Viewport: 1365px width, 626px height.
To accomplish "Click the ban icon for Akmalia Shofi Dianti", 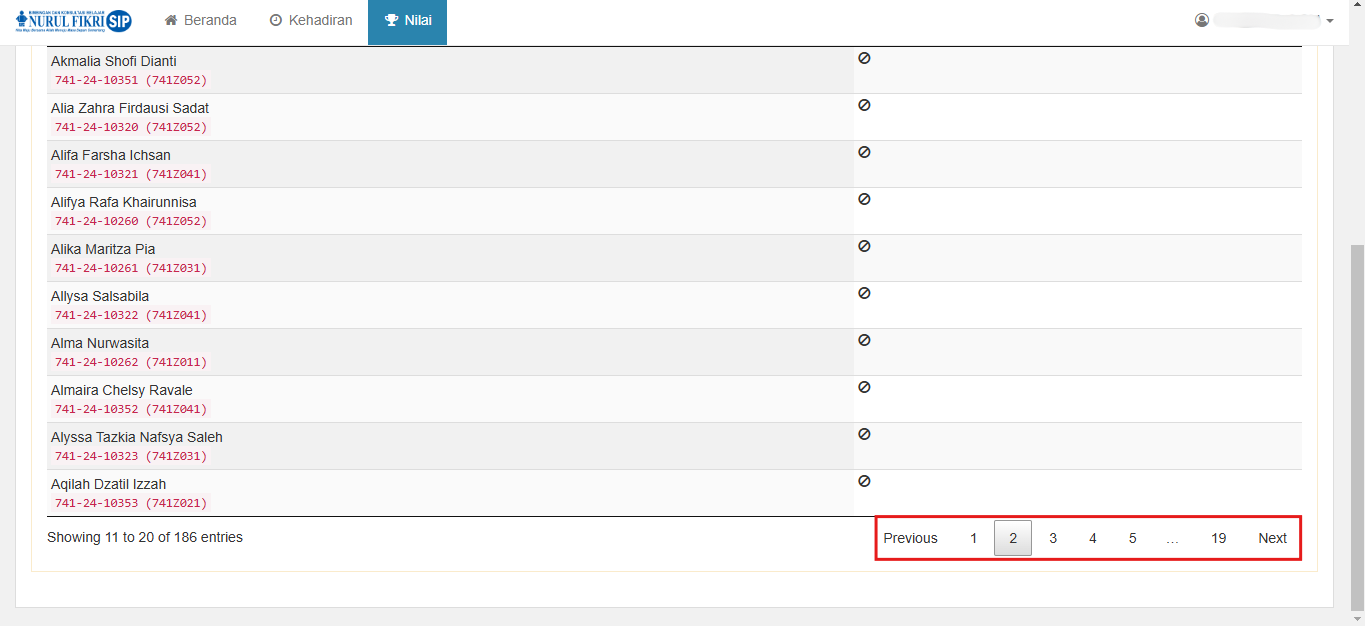I will click(864, 58).
